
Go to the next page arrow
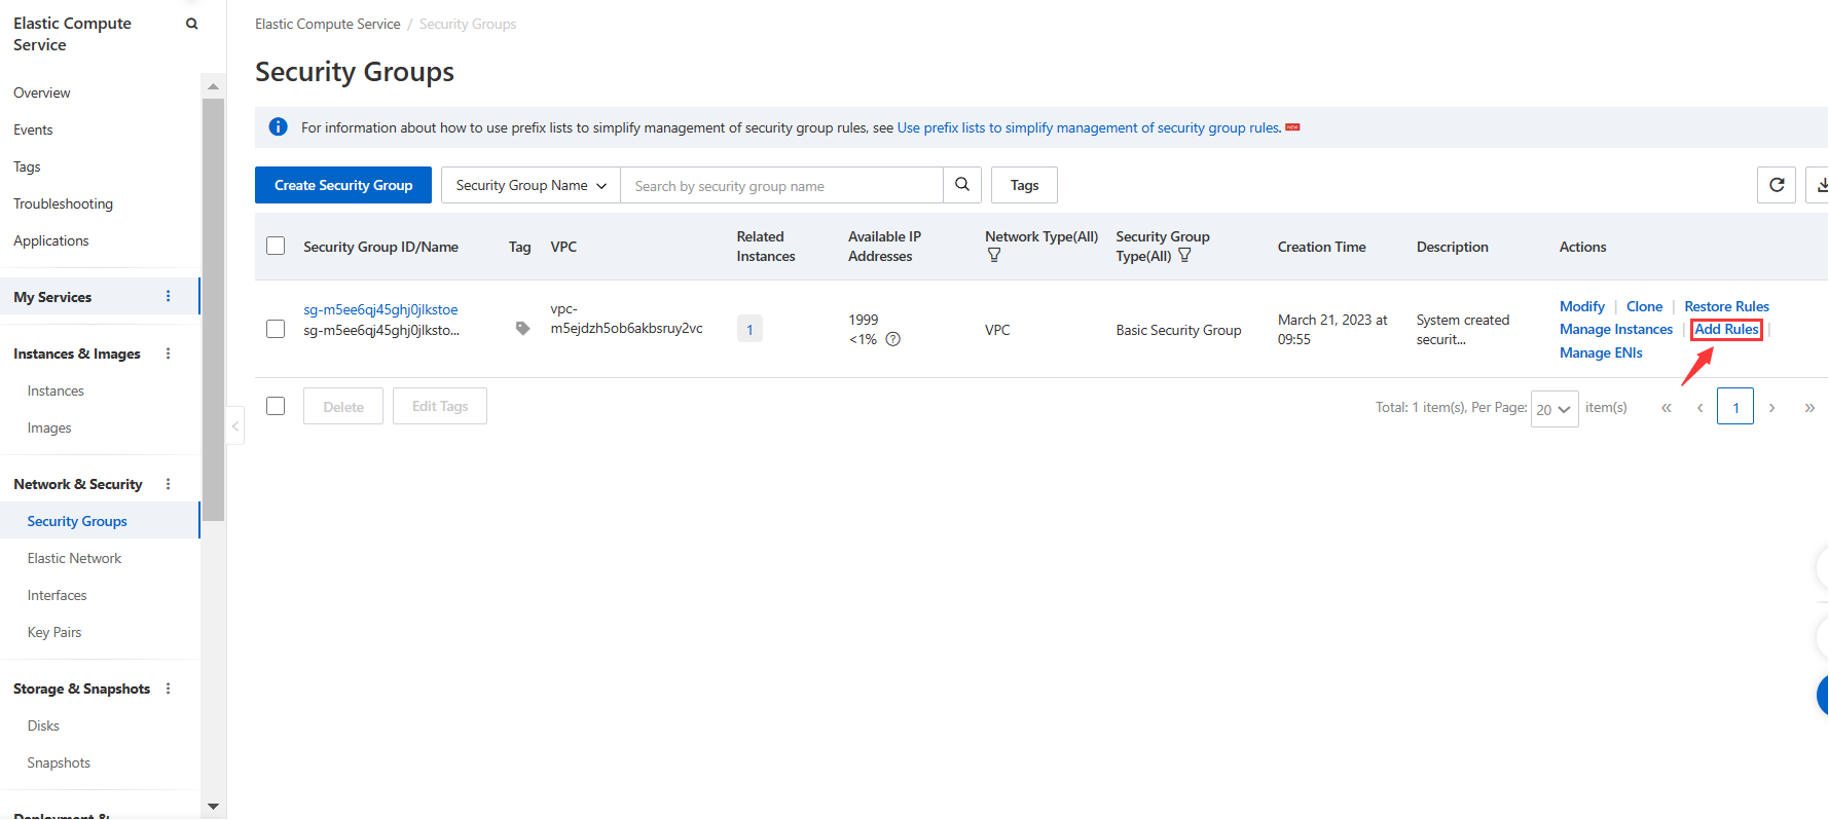point(1772,408)
